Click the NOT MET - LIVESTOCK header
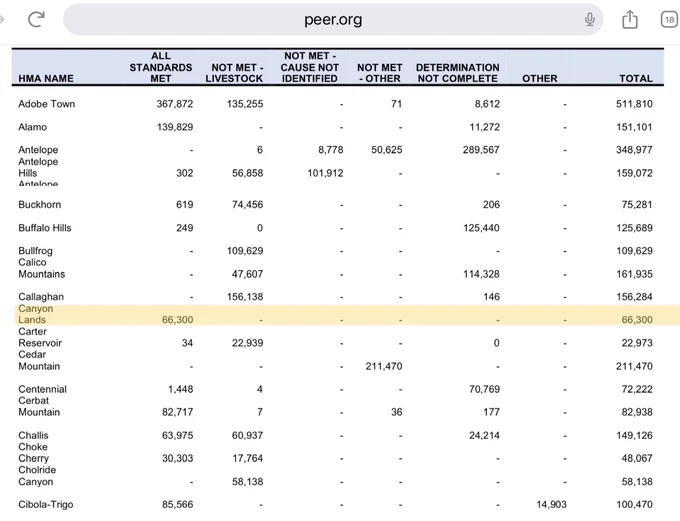This screenshot has width=680, height=521. [234, 73]
